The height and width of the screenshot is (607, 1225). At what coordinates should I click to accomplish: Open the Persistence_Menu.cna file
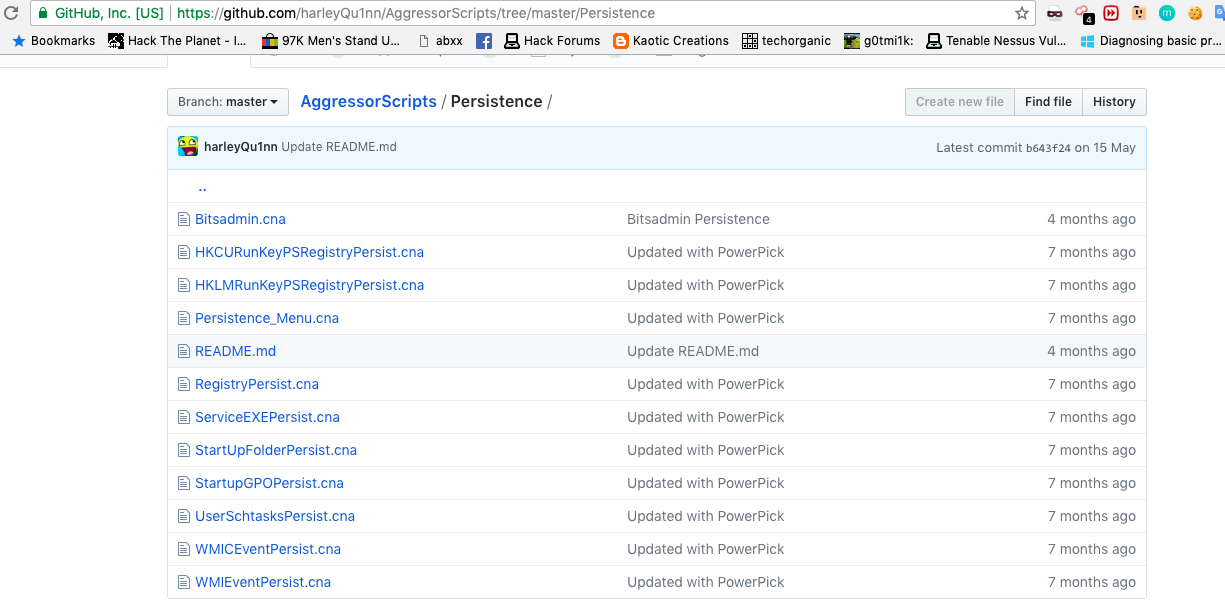point(267,318)
